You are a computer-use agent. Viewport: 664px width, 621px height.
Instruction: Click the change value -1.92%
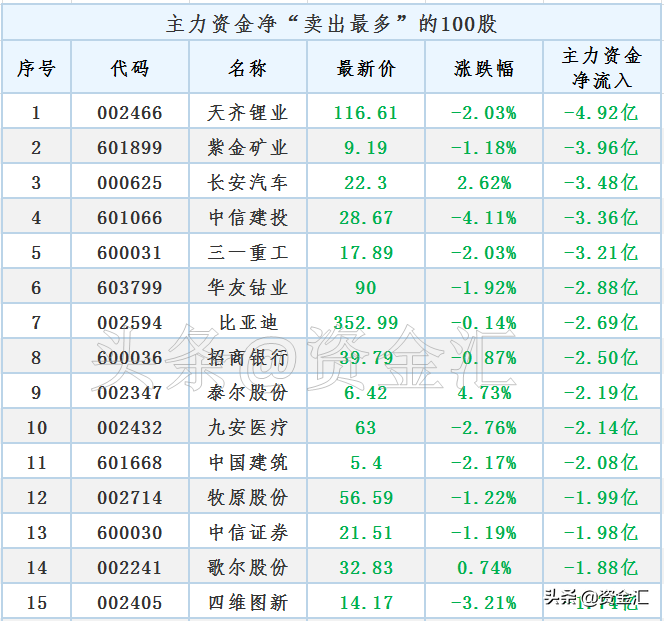click(484, 288)
